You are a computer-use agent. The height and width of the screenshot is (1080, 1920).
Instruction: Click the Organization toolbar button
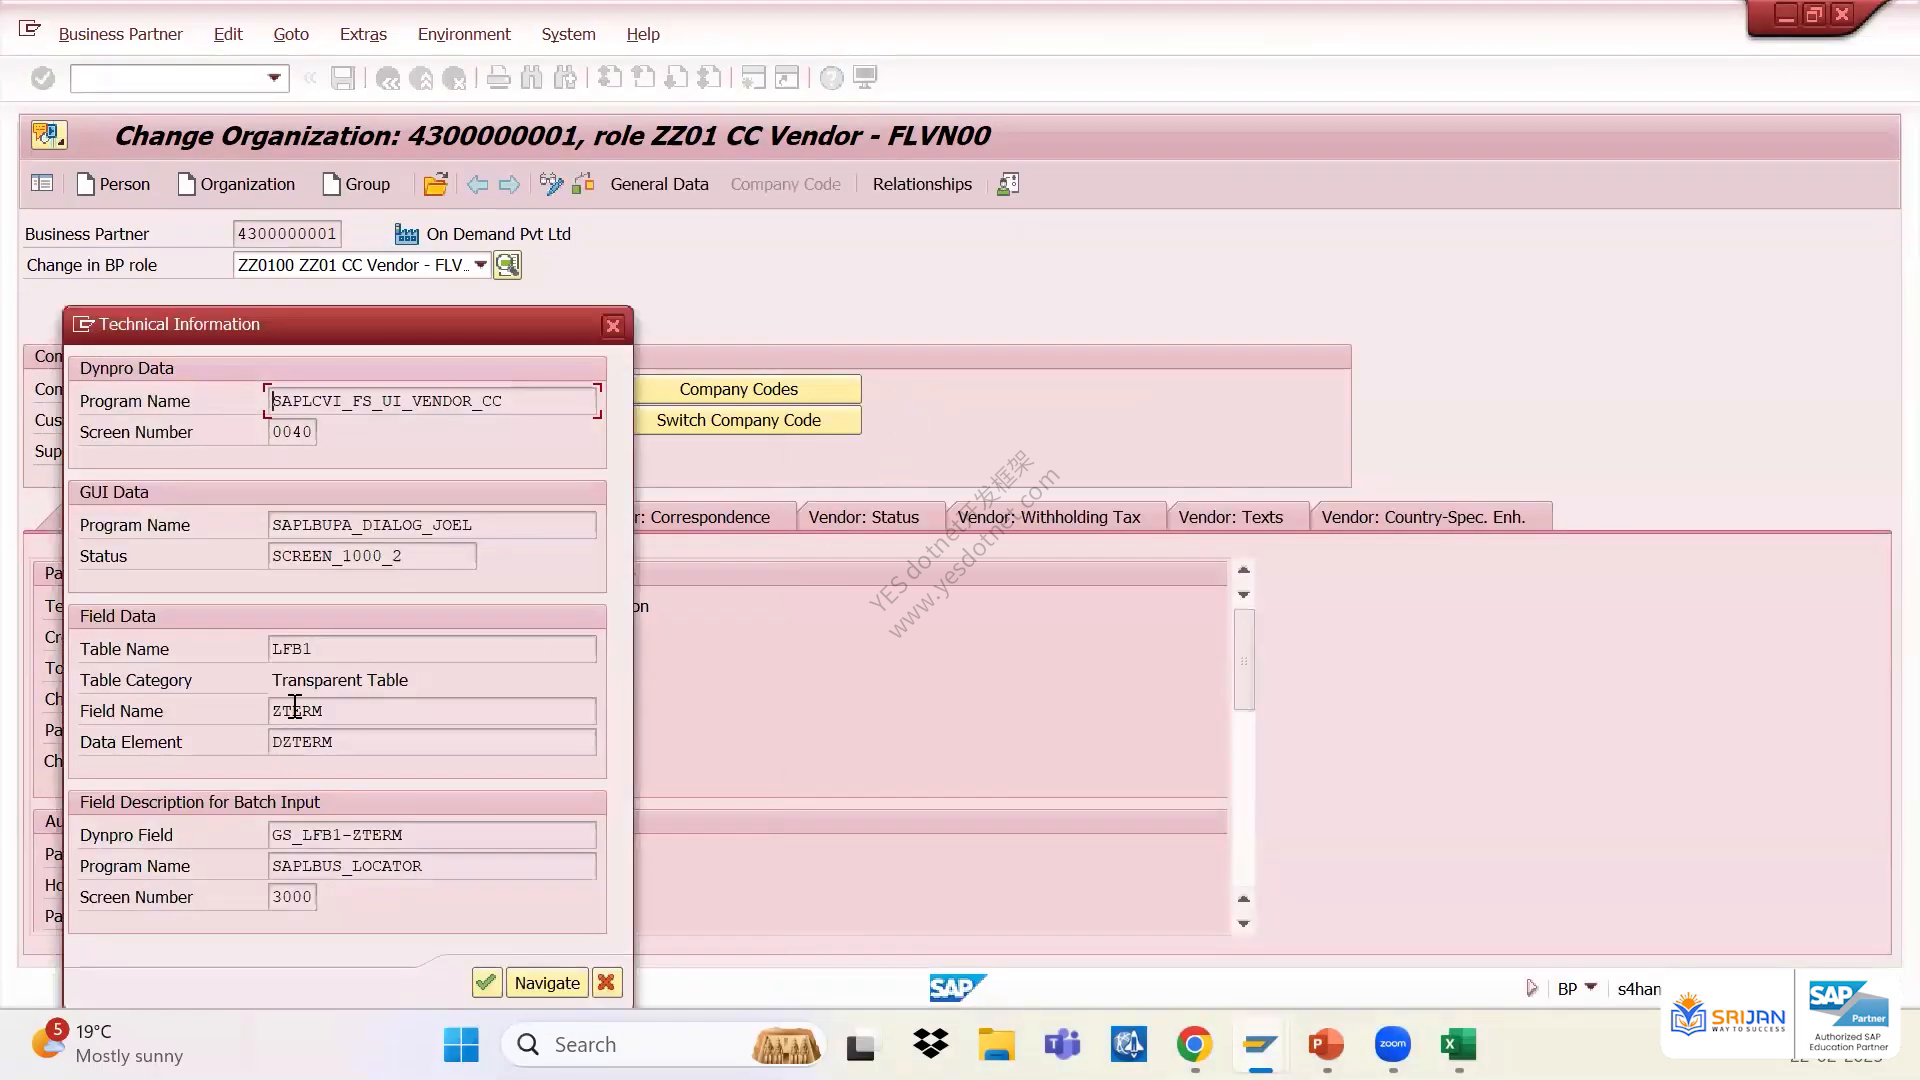(x=236, y=184)
